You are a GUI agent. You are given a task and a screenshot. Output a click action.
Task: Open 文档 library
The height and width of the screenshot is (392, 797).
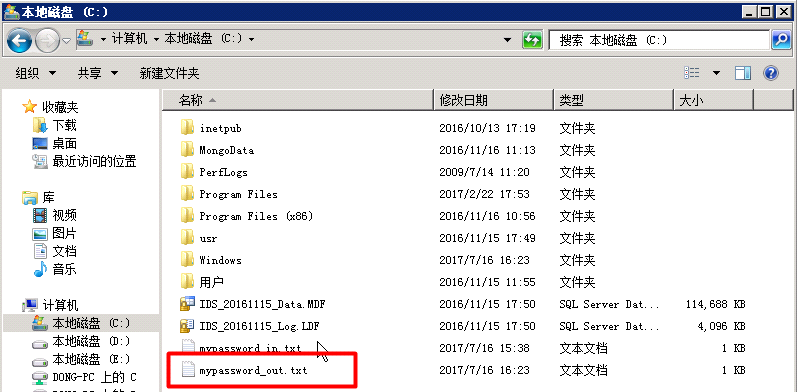point(64,251)
